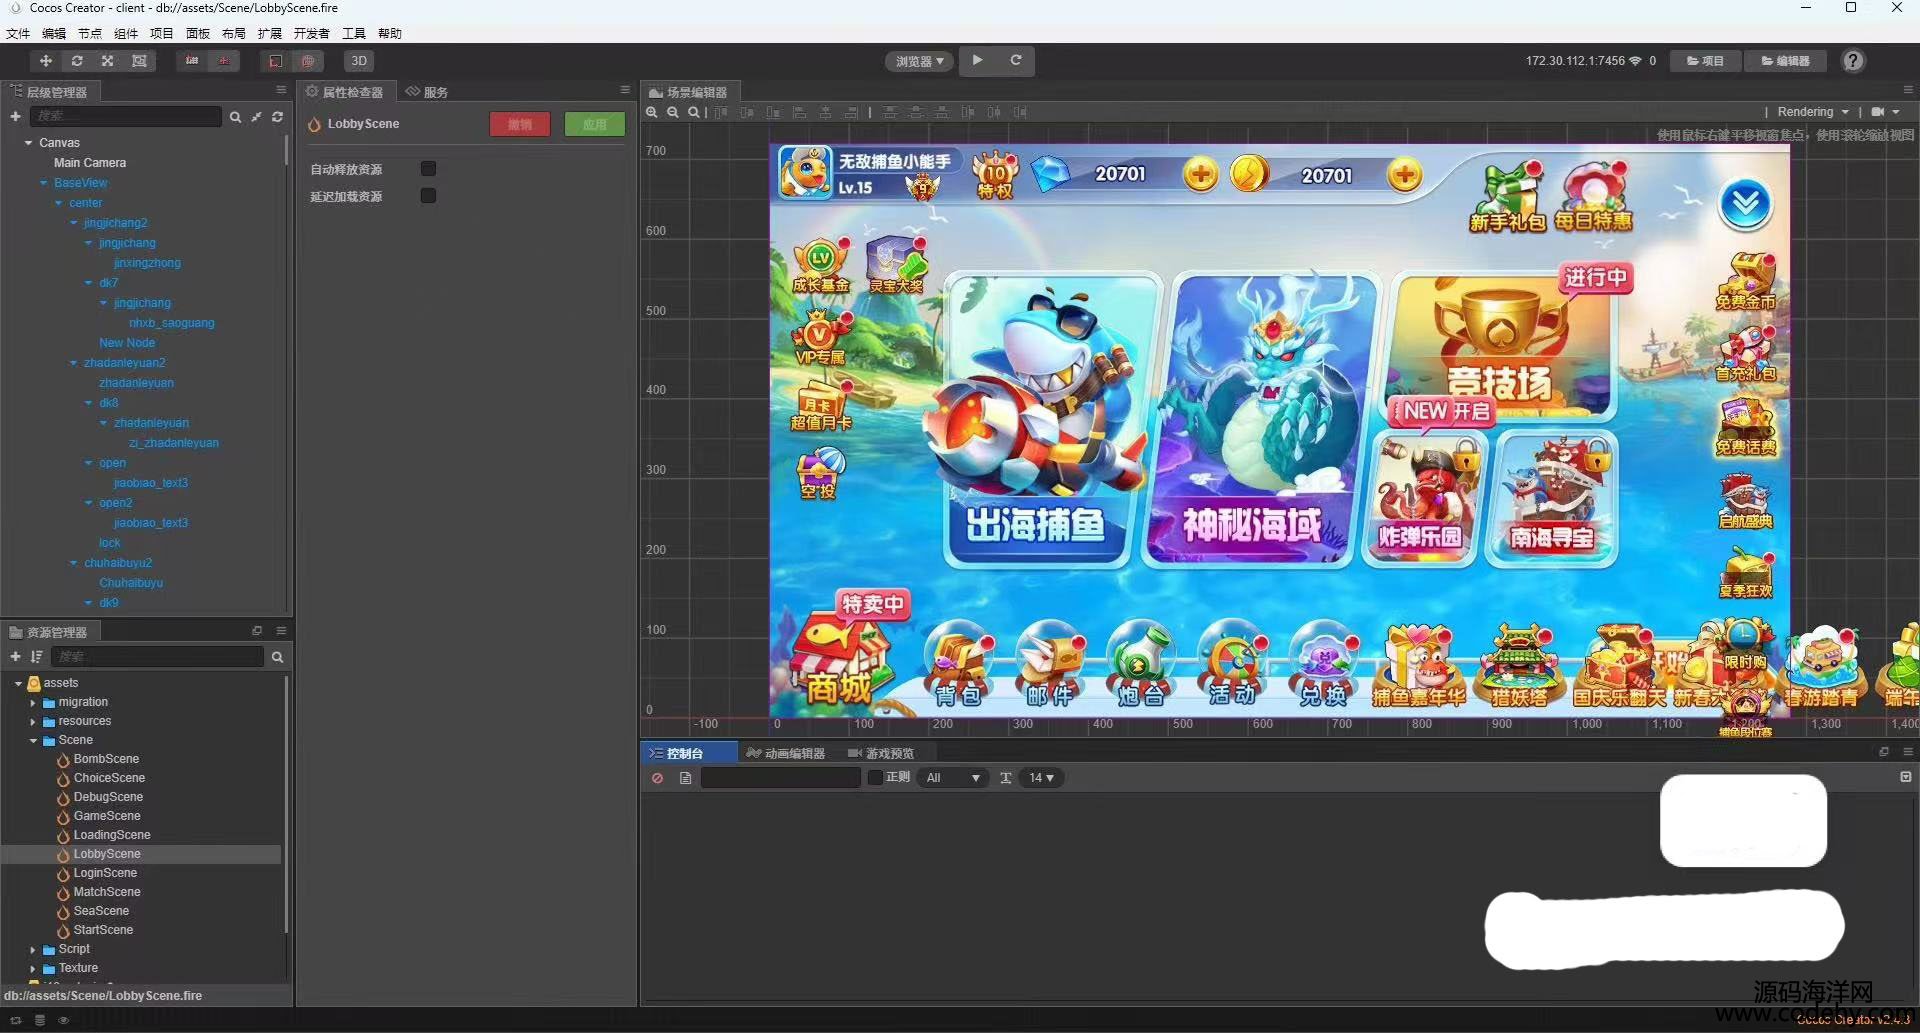The width and height of the screenshot is (1920, 1033).
Task: Click the red revert button
Action: click(519, 124)
